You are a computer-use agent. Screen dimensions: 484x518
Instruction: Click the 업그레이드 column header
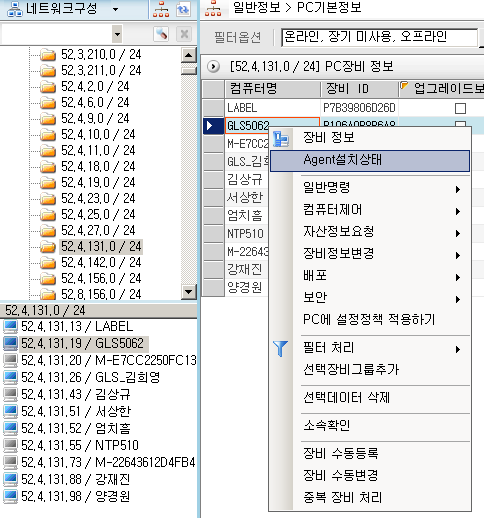441,89
